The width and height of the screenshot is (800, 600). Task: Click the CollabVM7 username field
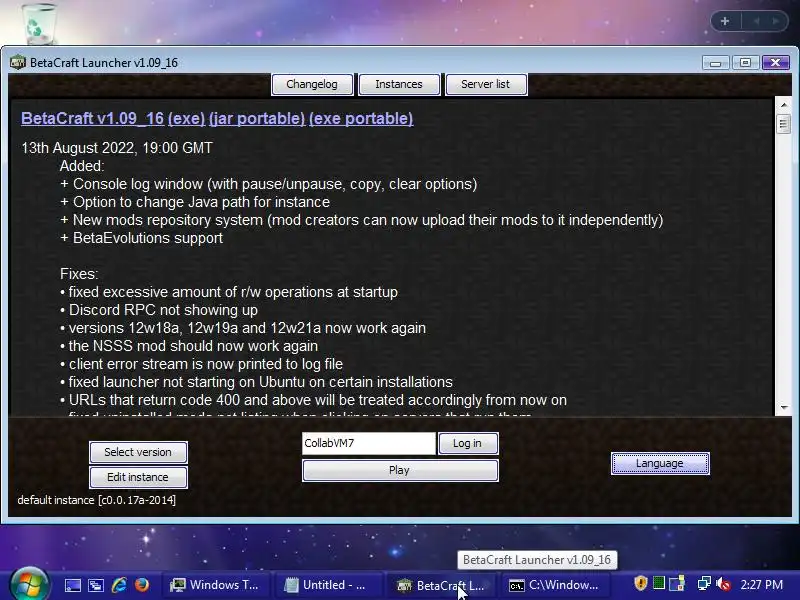coord(368,443)
